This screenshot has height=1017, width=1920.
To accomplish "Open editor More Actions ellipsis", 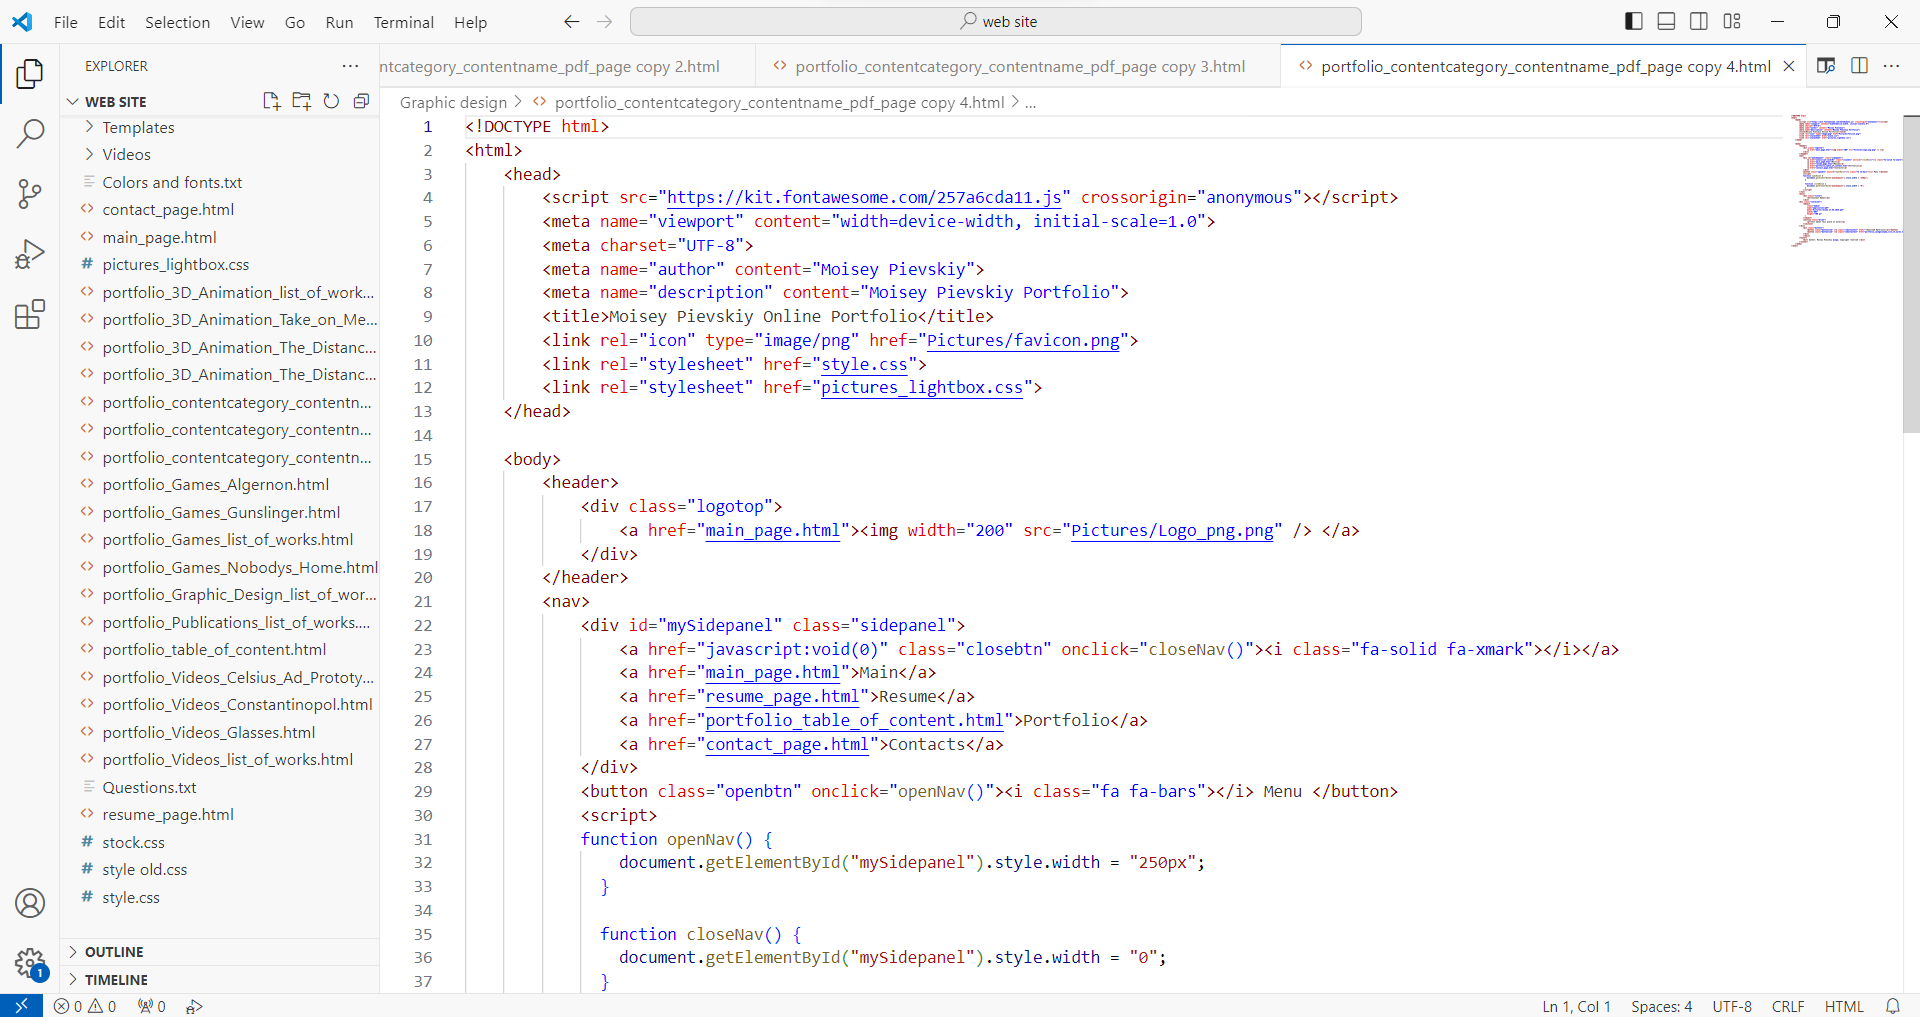I will [1891, 66].
